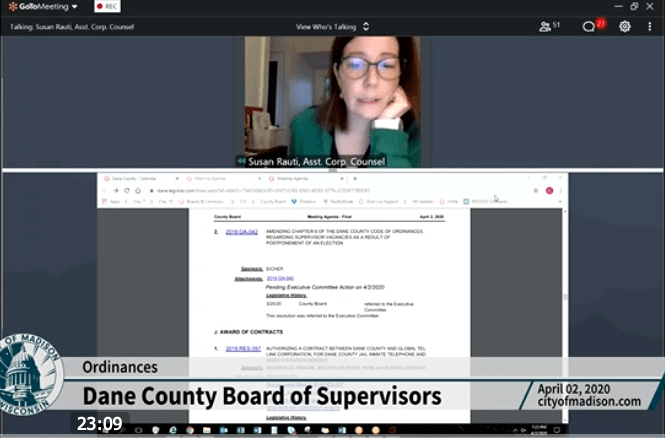Open the chat panel with 27 unread

tap(594, 25)
